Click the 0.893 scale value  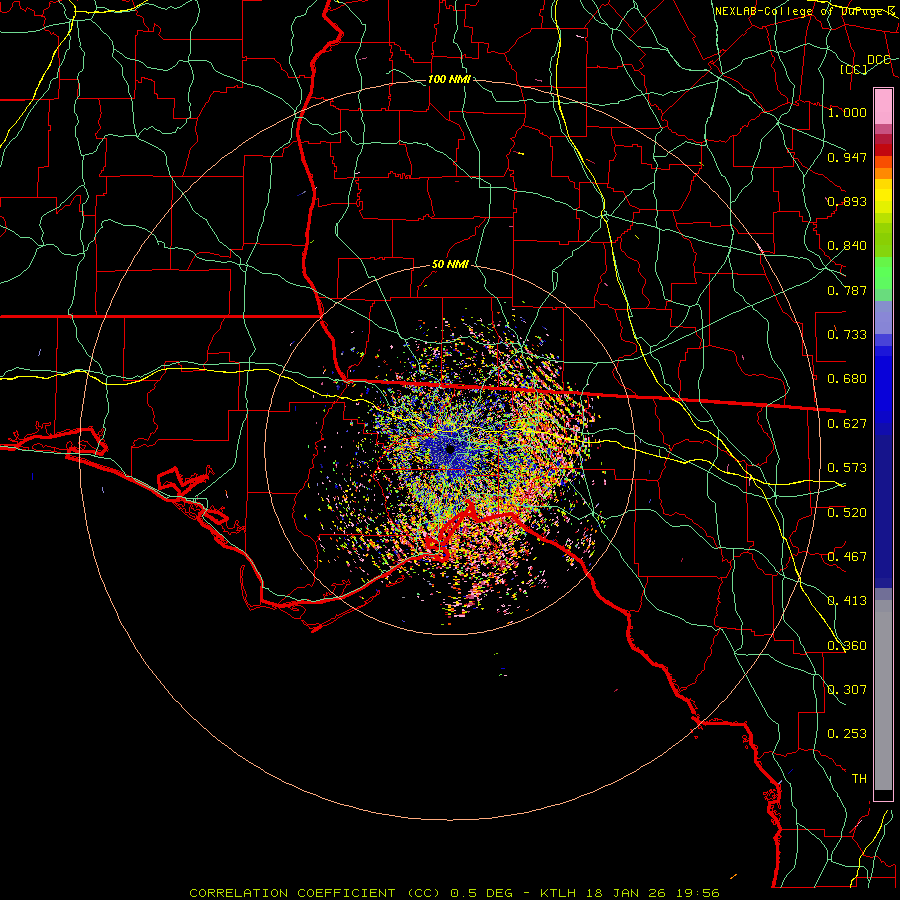pos(847,201)
